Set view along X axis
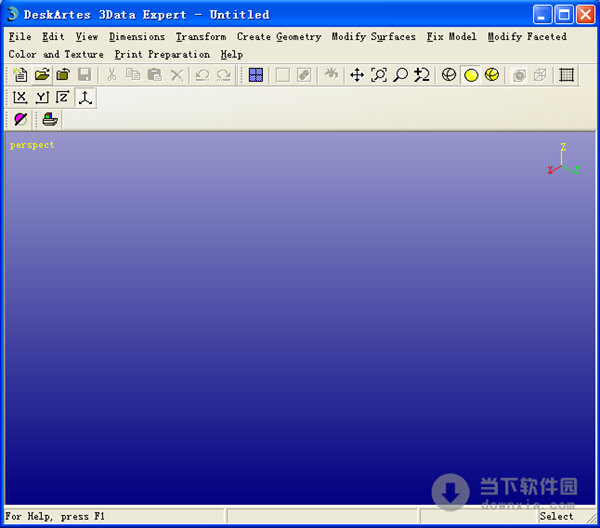600x528 pixels. [x=20, y=98]
